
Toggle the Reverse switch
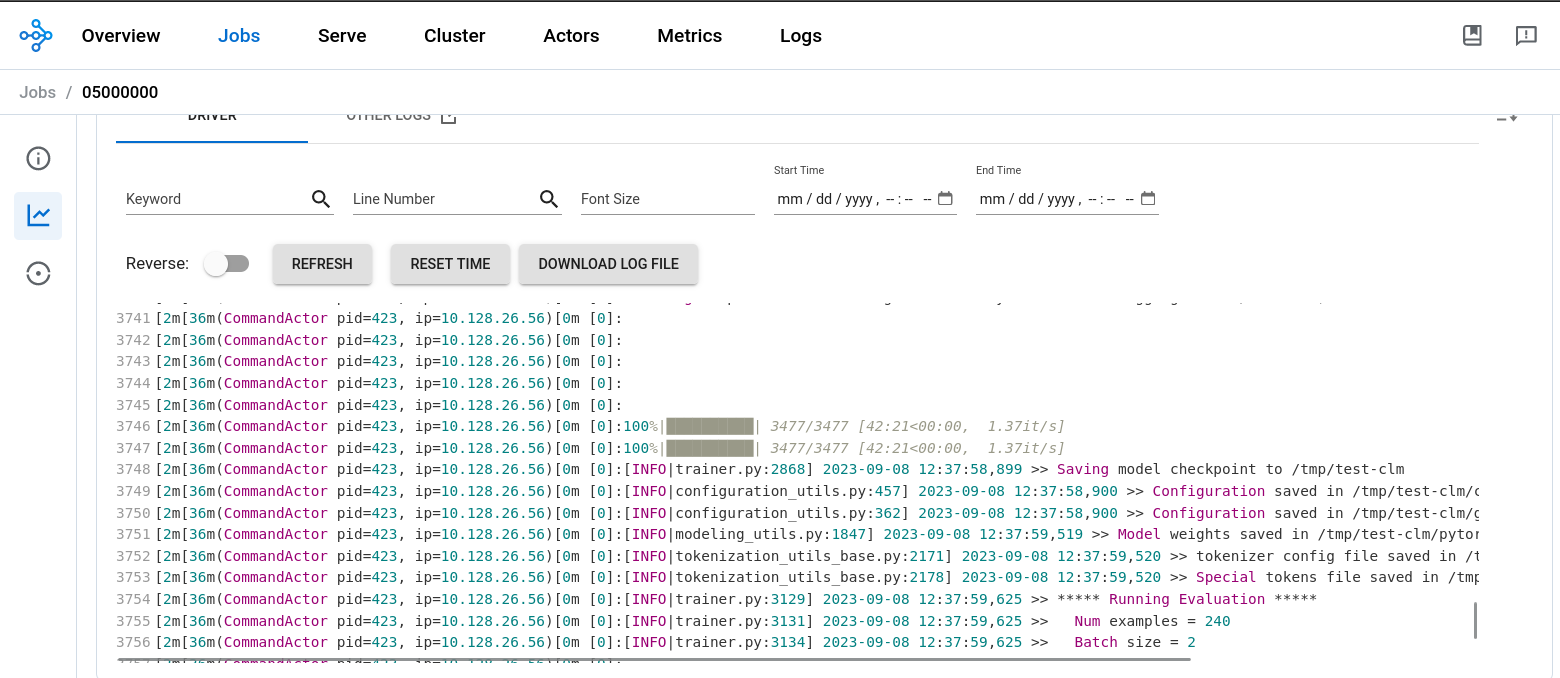(x=226, y=264)
